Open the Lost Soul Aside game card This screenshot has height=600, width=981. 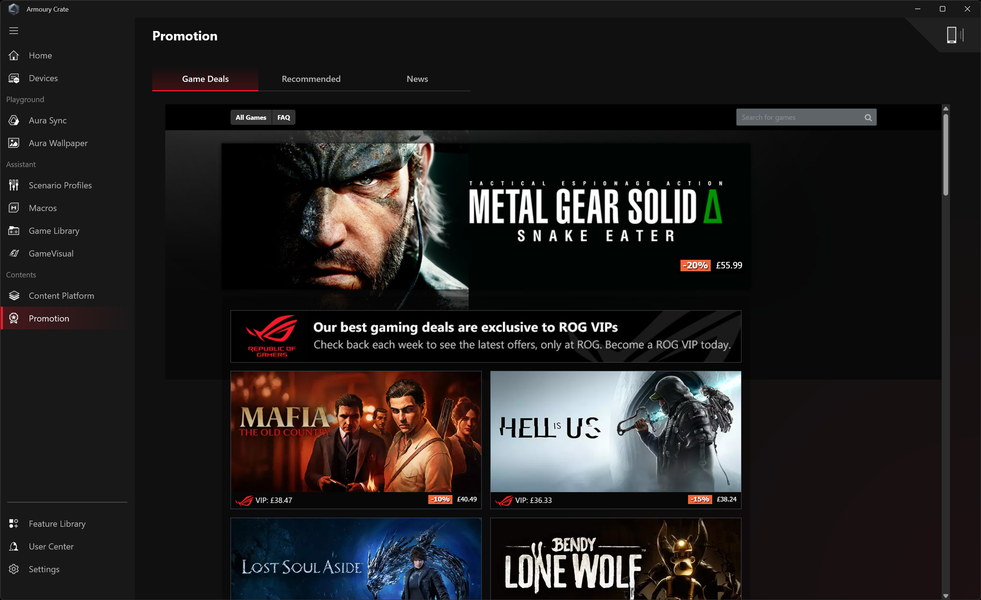pos(356,559)
